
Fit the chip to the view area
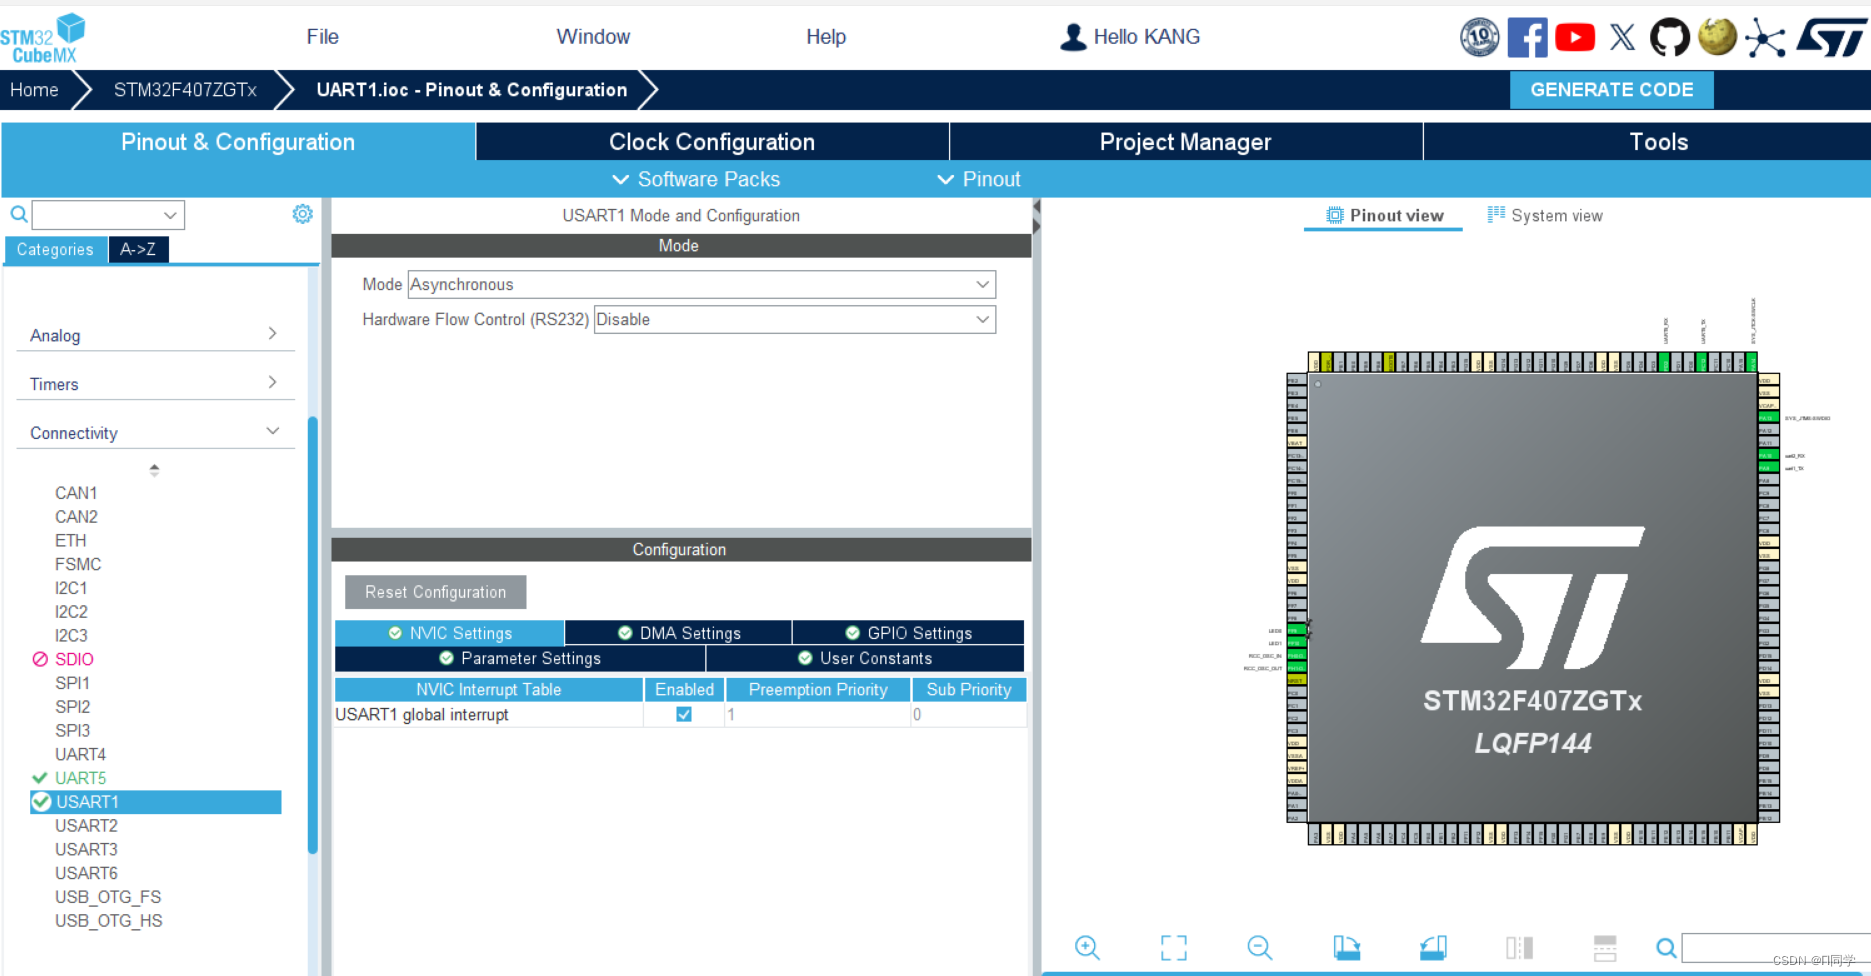pyautogui.click(x=1174, y=947)
